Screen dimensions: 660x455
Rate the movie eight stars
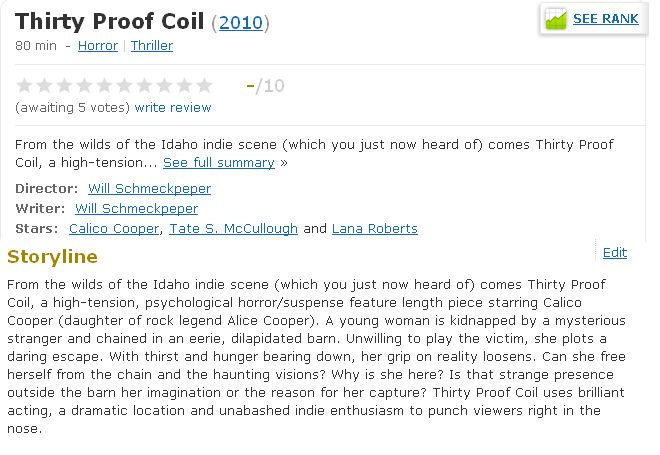click(164, 85)
